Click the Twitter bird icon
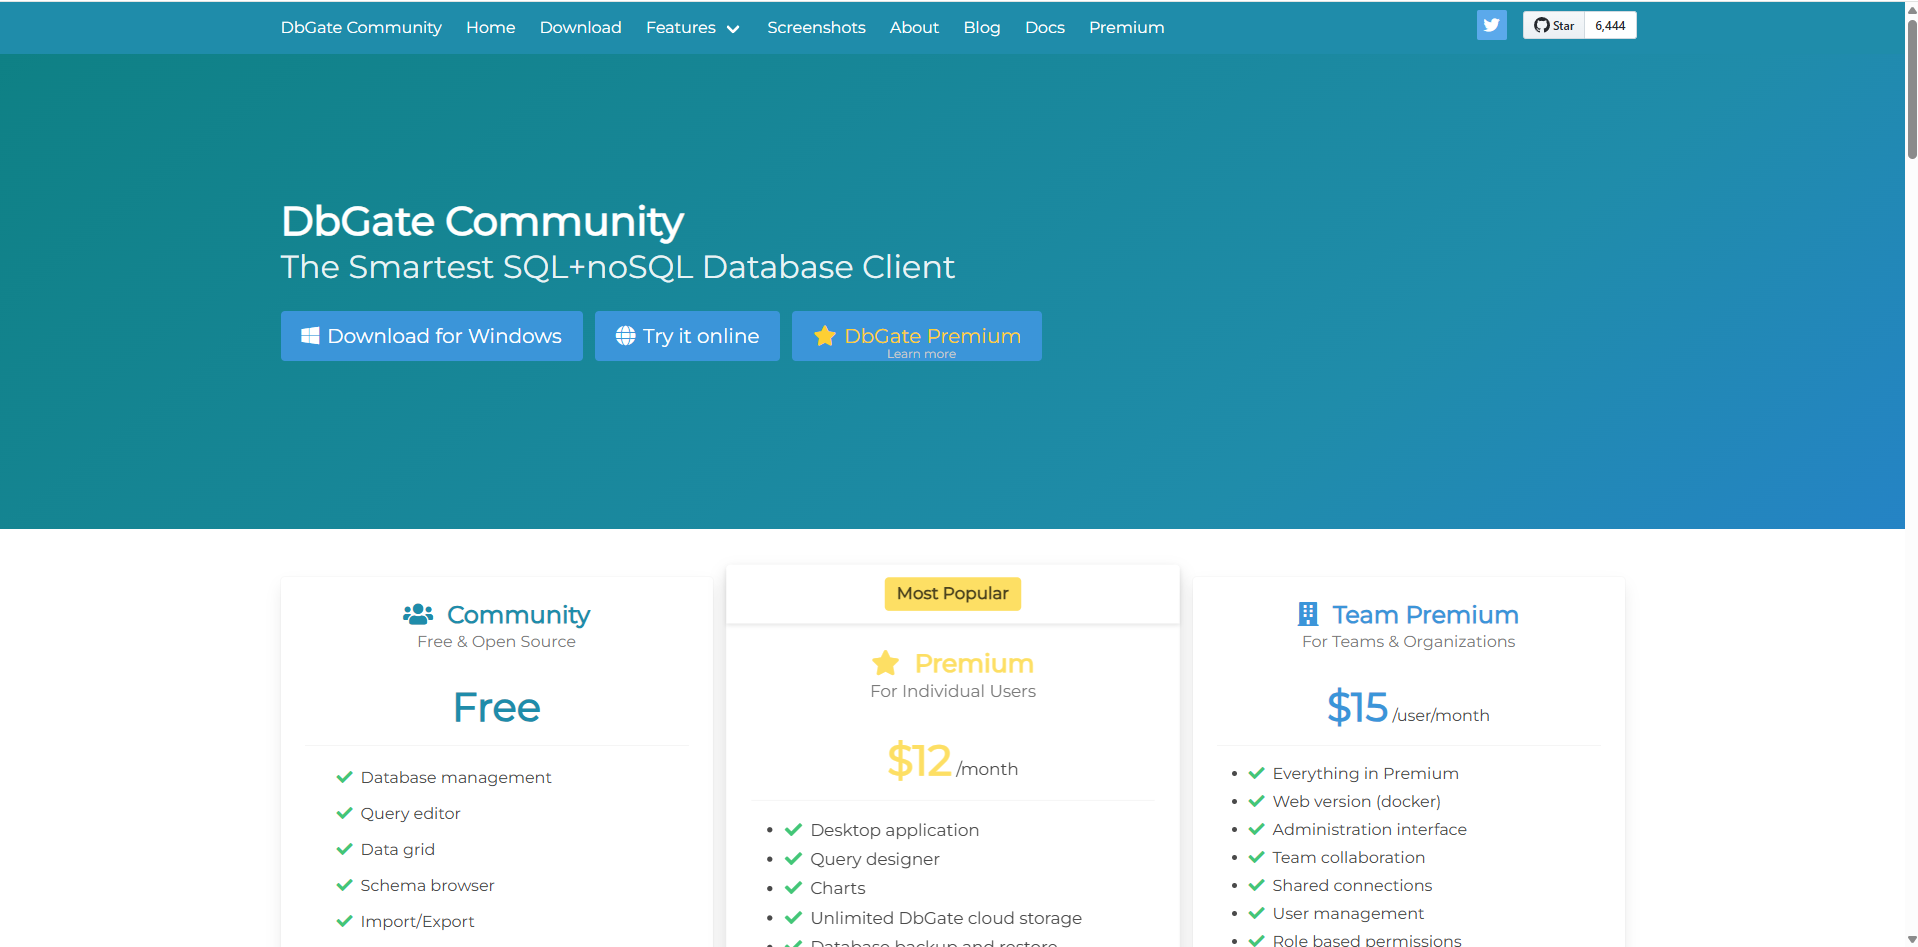 [1491, 25]
